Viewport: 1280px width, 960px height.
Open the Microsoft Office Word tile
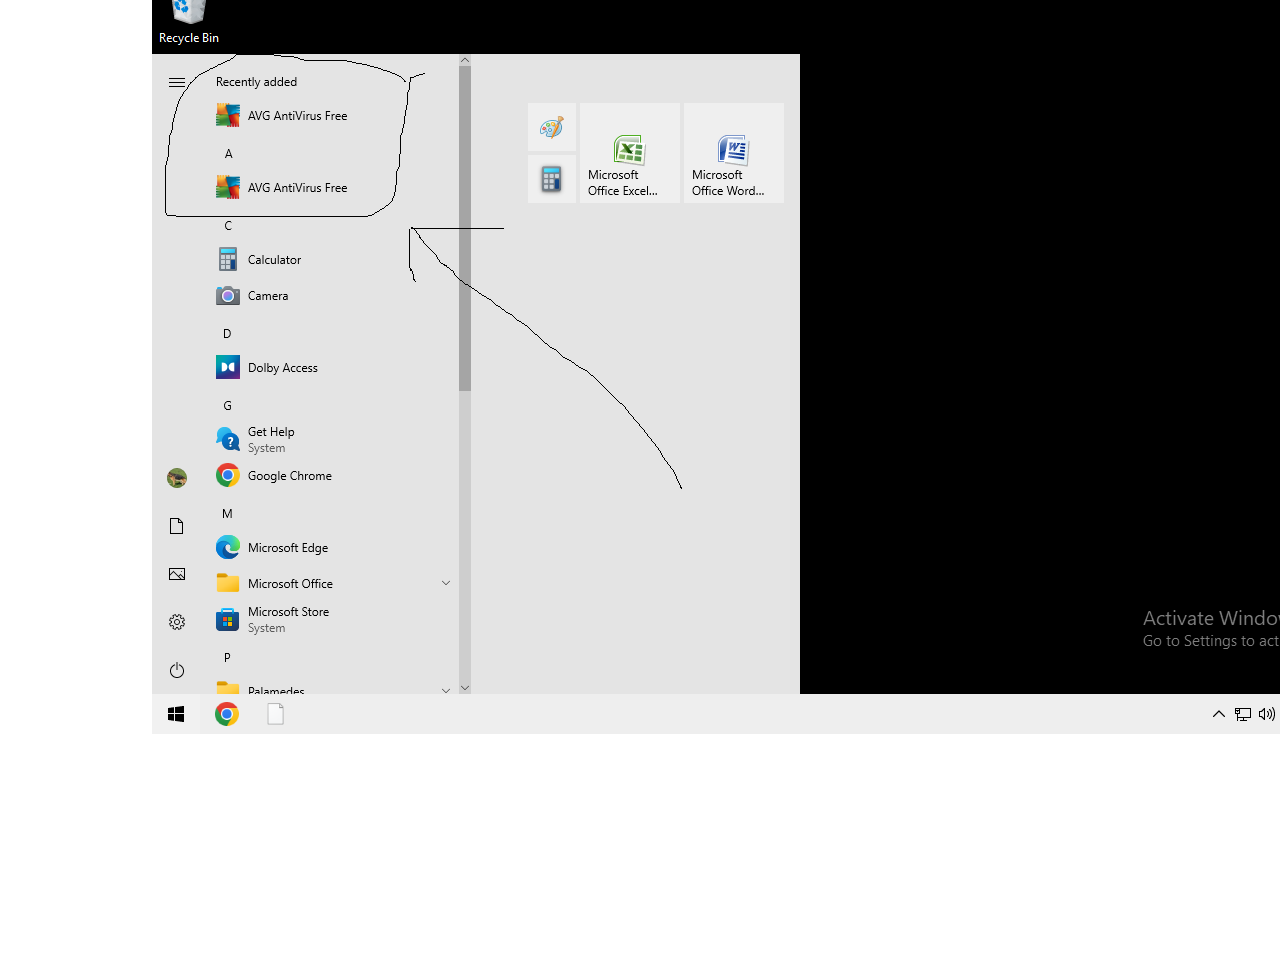coord(734,153)
